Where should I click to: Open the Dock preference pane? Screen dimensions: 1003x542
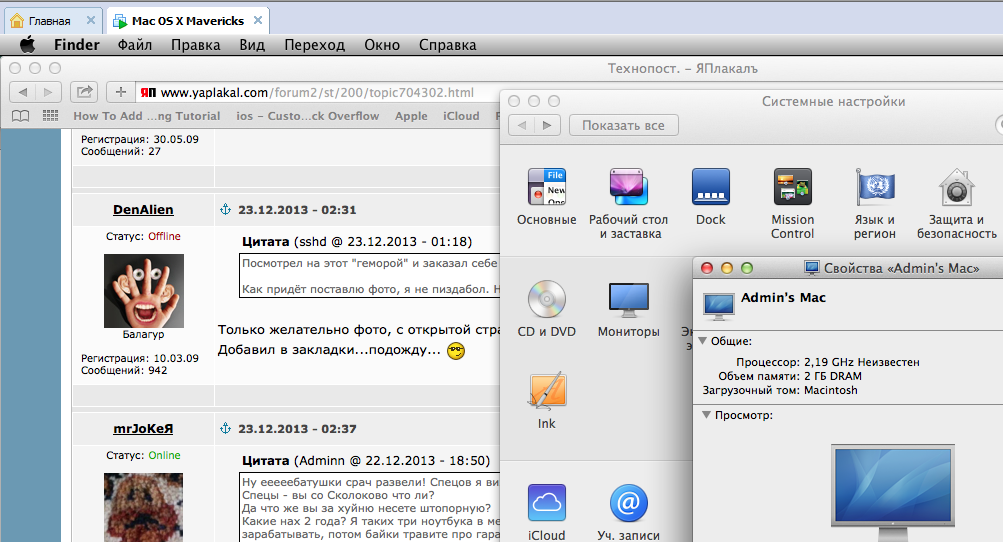711,197
